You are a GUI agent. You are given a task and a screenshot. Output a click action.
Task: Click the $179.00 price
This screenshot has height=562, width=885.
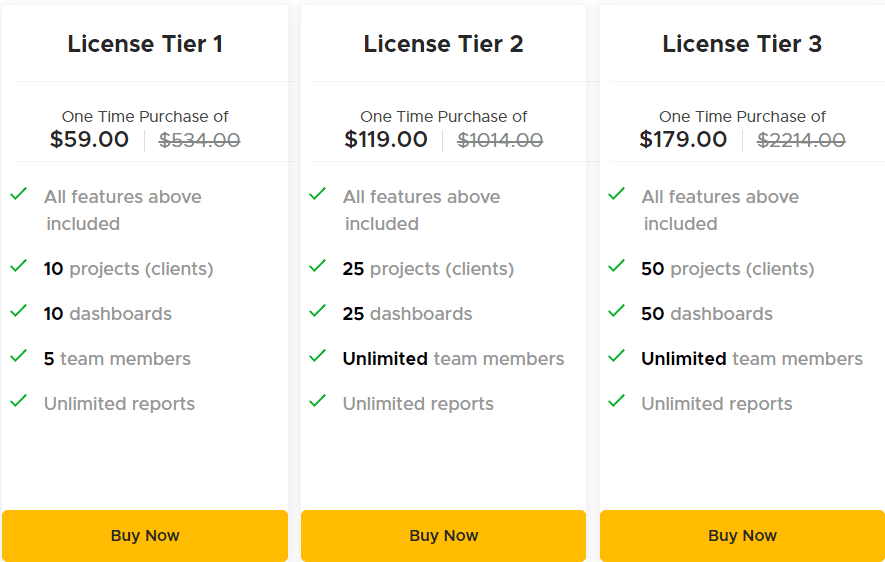click(x=683, y=139)
